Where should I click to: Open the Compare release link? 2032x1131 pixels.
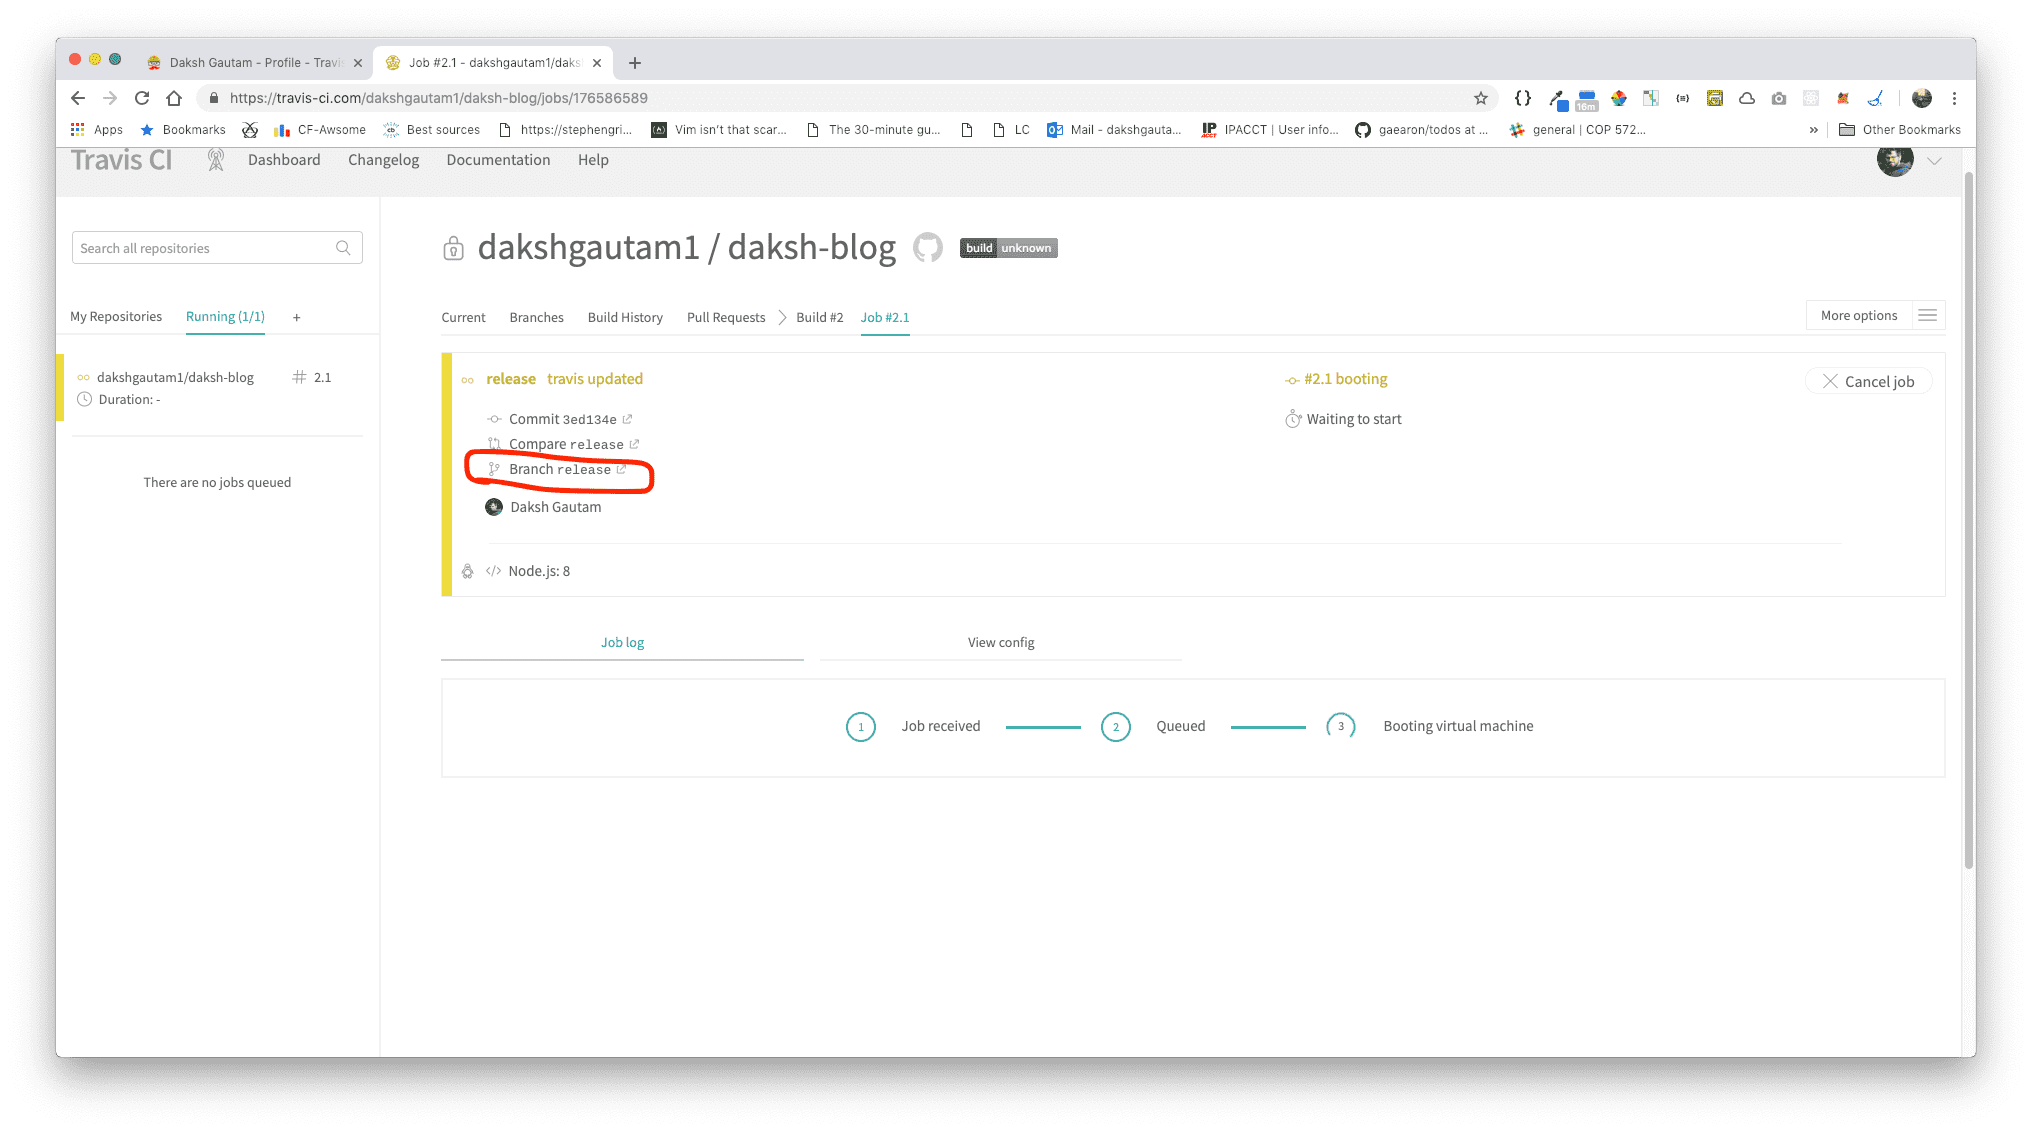coord(566,444)
